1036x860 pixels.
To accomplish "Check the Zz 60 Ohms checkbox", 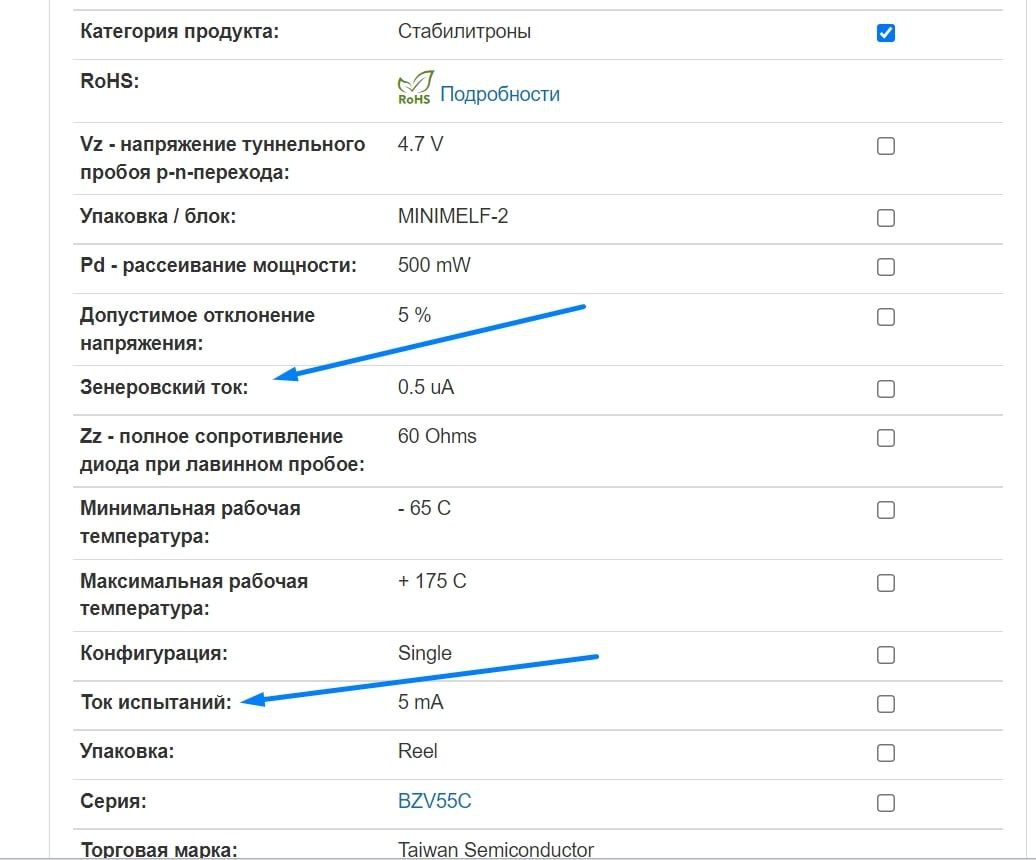I will 885,437.
